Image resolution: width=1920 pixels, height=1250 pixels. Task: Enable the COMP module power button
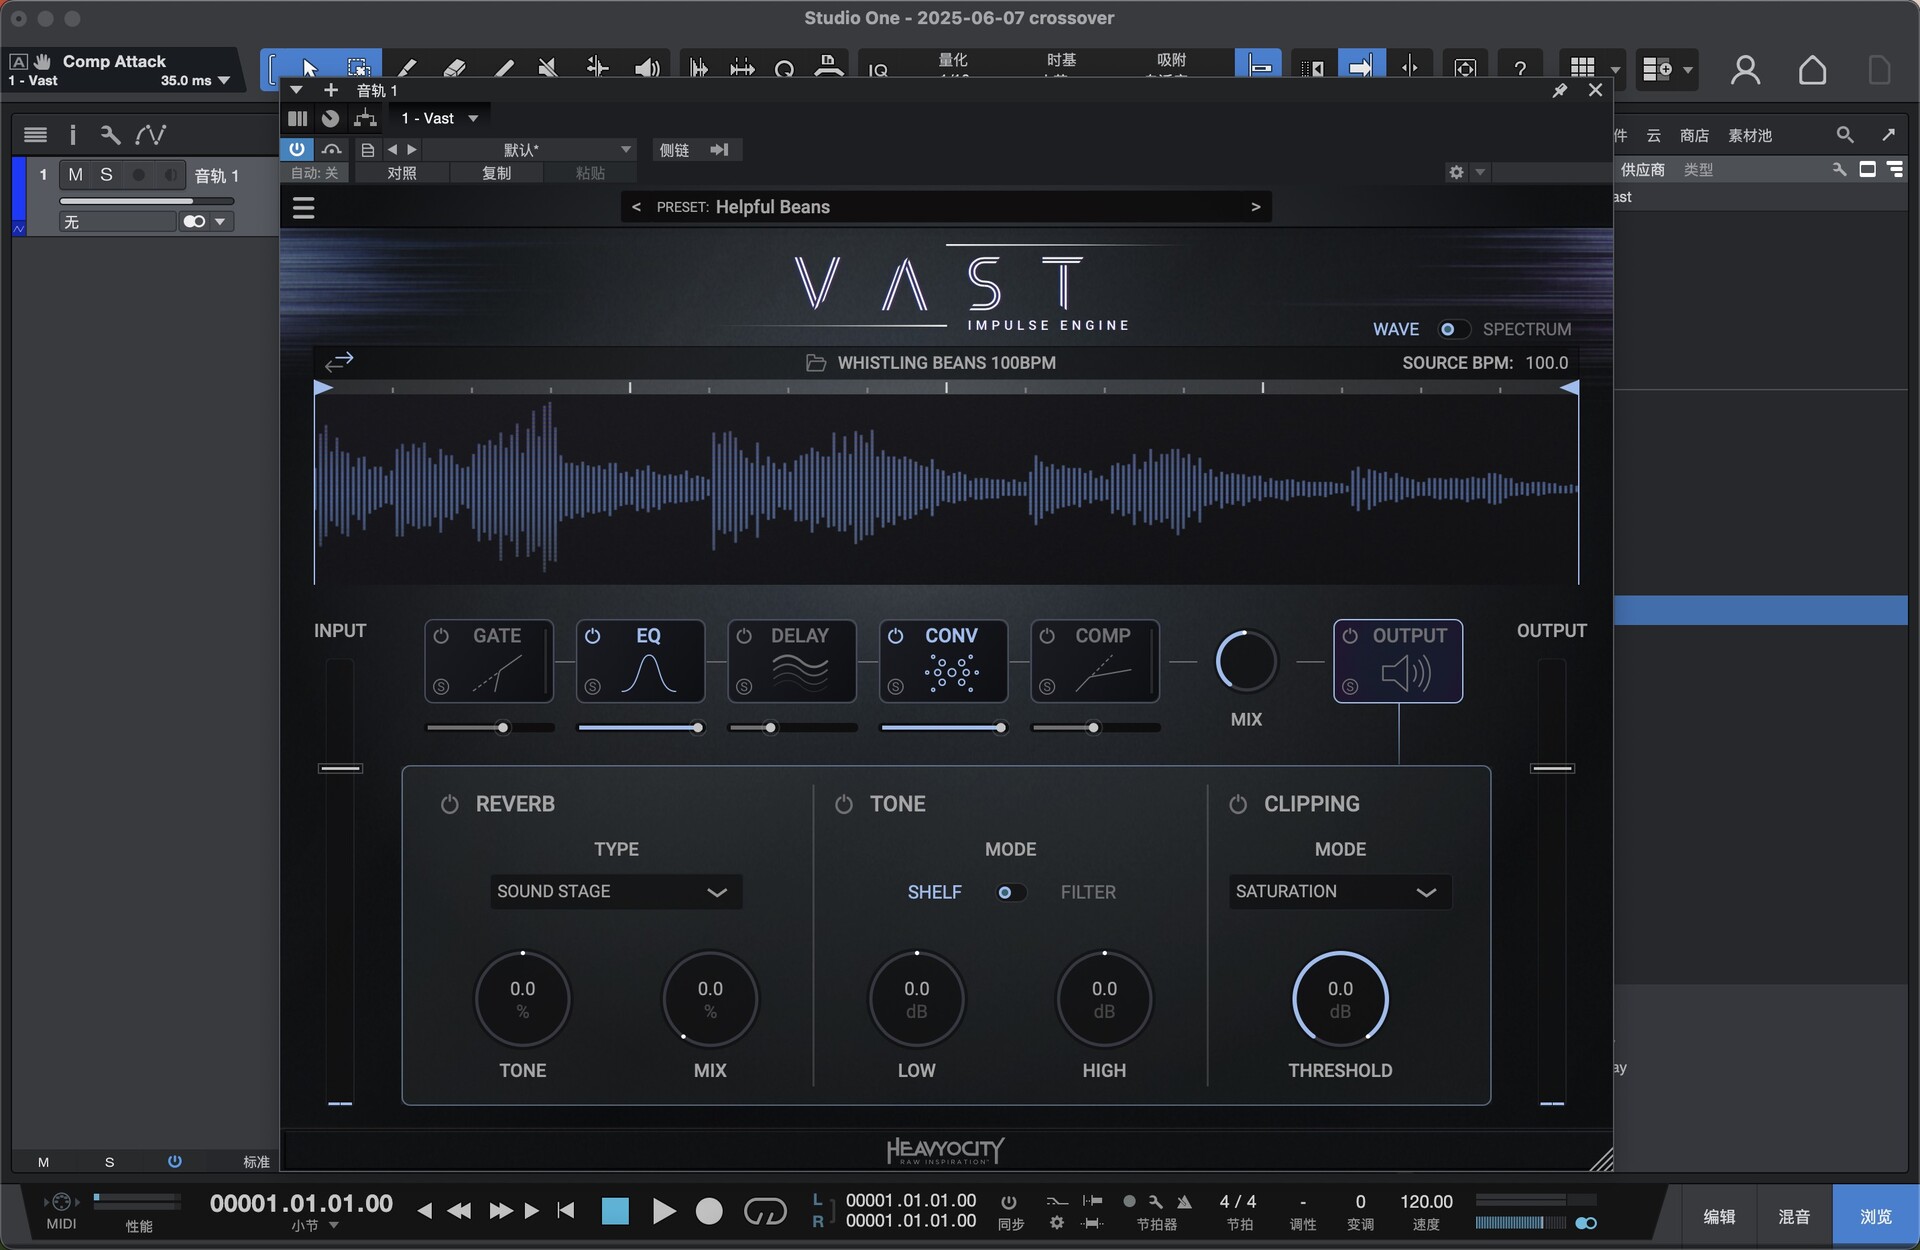click(x=1047, y=636)
